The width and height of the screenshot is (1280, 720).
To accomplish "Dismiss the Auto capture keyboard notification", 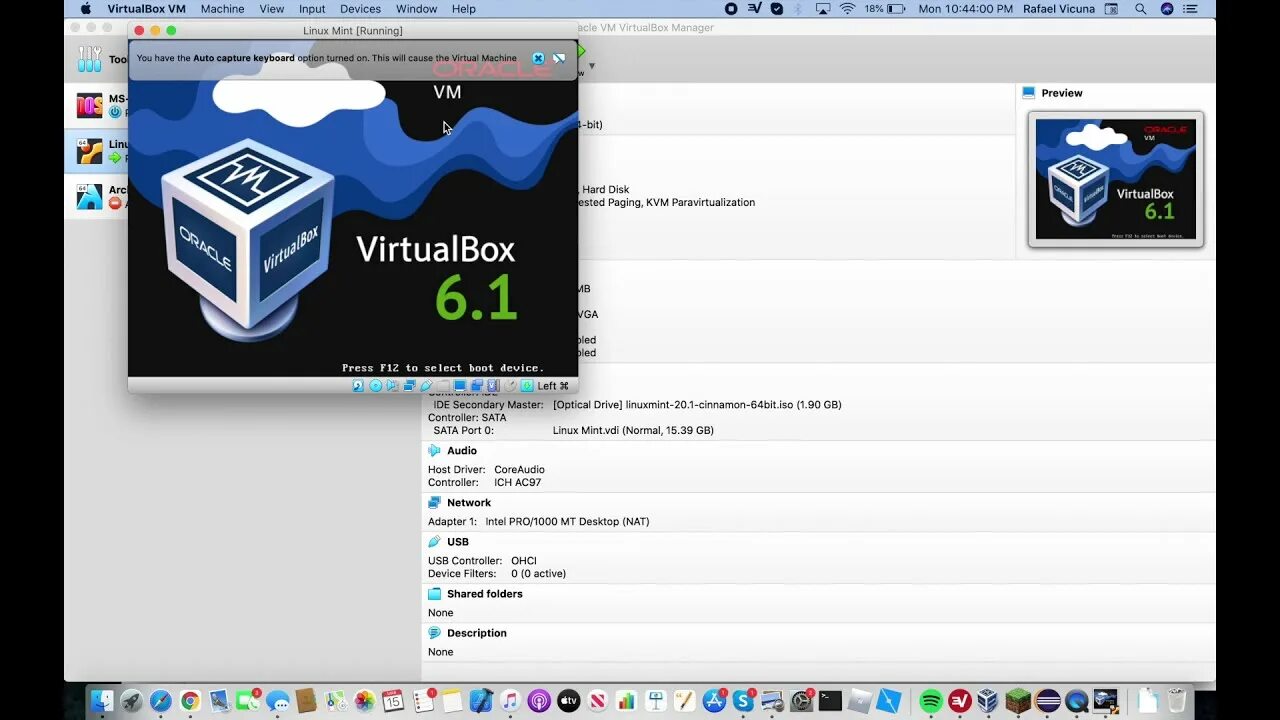I will pyautogui.click(x=538, y=58).
